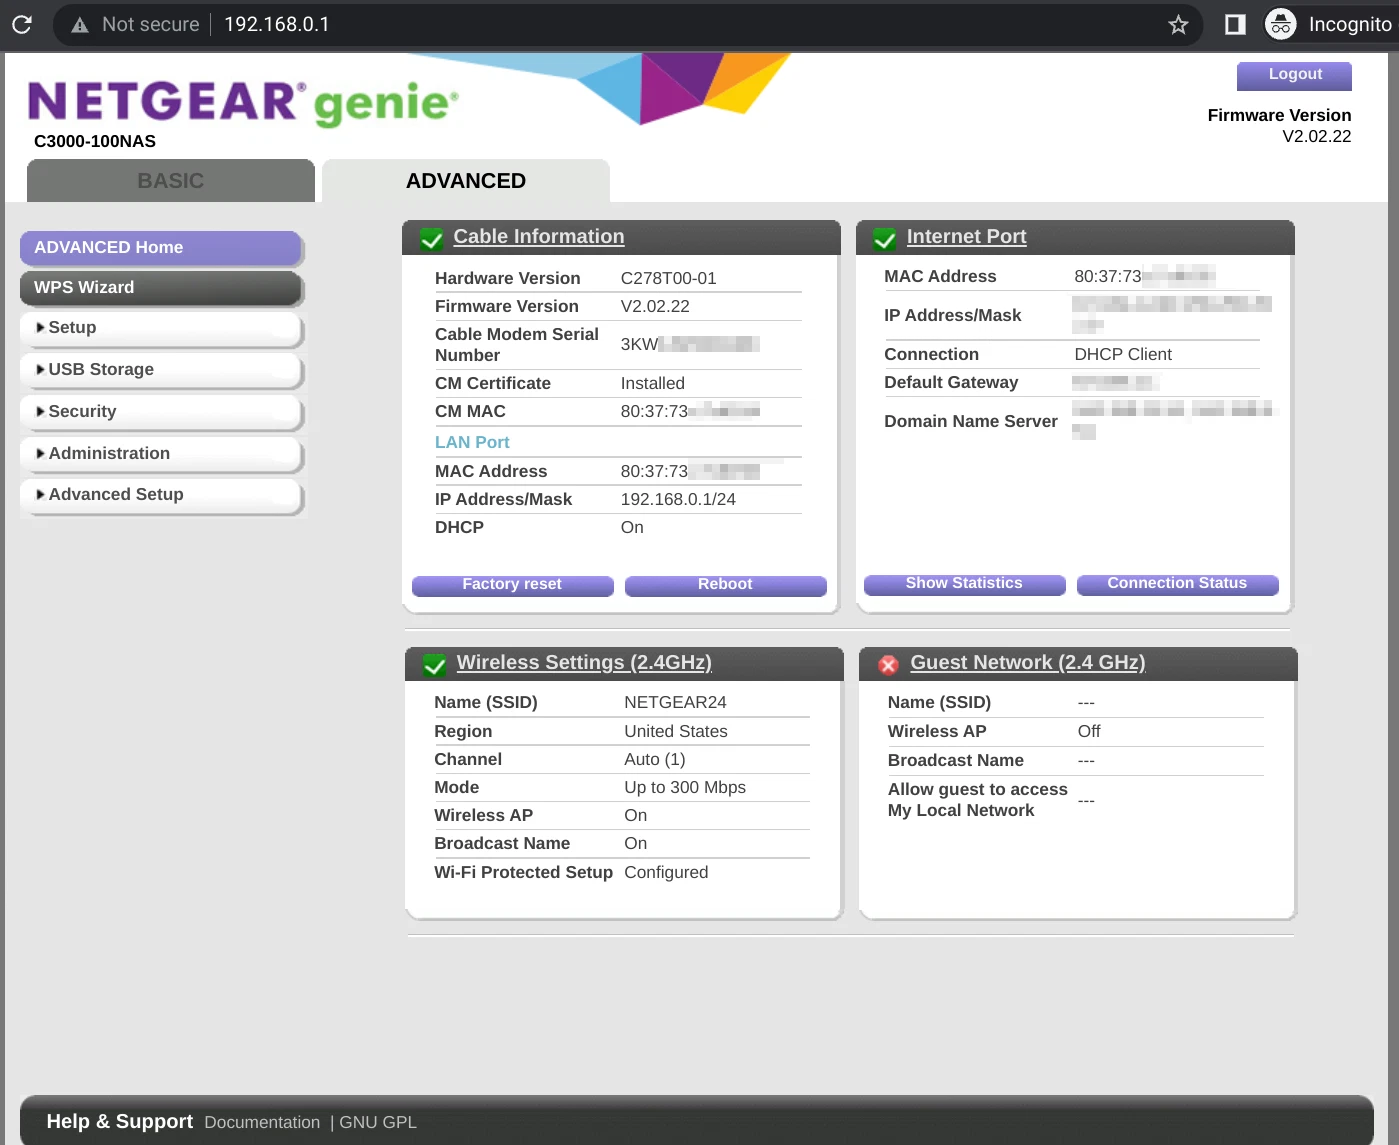Click the Help & Support bar title
Viewport: 1399px width, 1145px height.
pyautogui.click(x=120, y=1122)
